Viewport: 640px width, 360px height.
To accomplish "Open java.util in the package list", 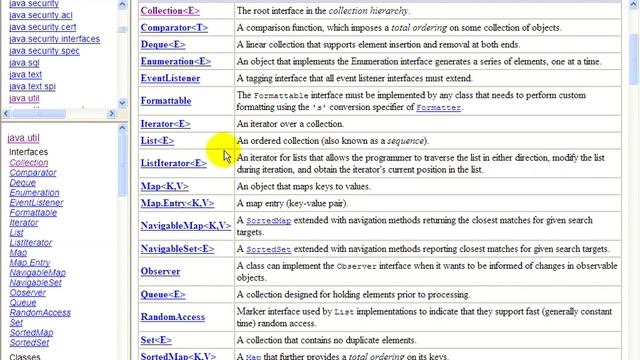I will click(24, 98).
